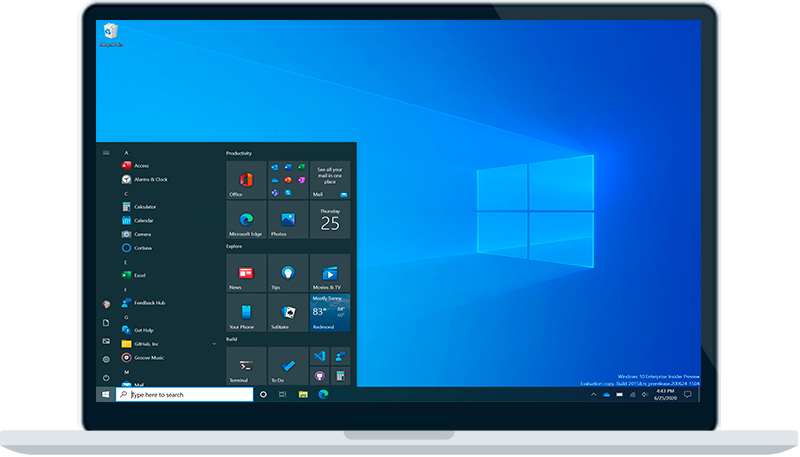The image size is (800, 457).
Task: Launch the Terminal tile
Action: click(x=246, y=366)
